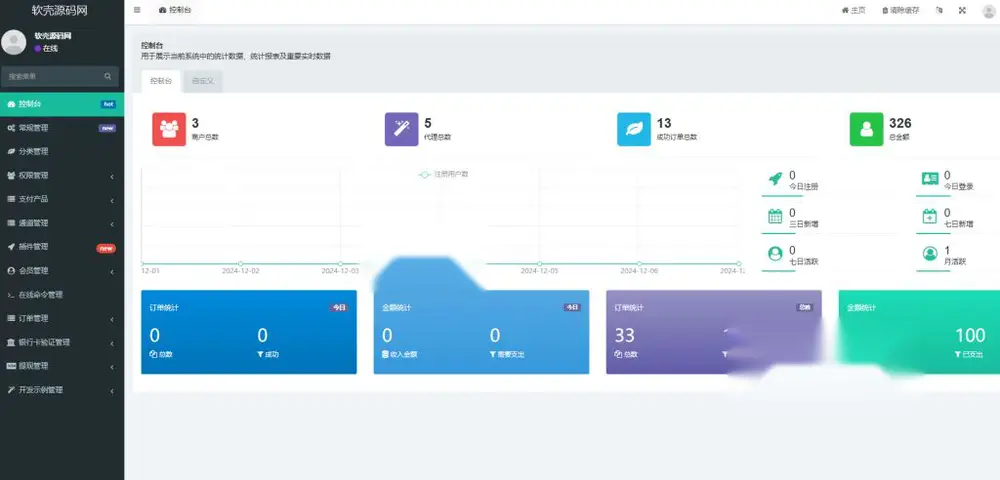This screenshot has height=480, width=1000.
Task: Click the blue 成功订单总数 leaf icon
Action: [634, 129]
